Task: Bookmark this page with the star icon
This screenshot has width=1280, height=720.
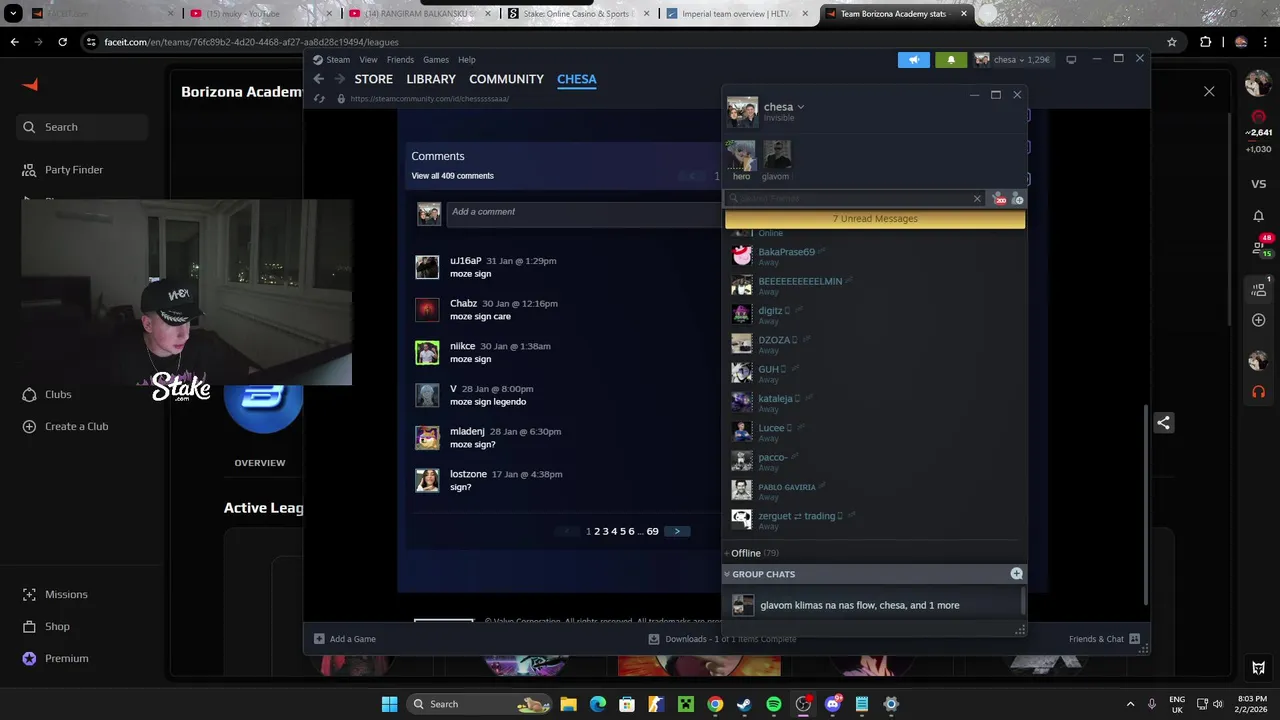Action: point(1172,42)
